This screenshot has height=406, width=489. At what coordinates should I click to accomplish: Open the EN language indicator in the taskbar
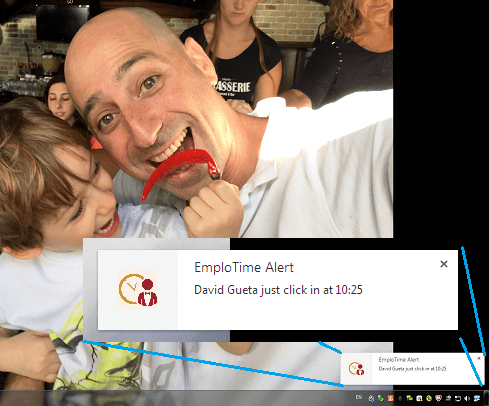(359, 397)
